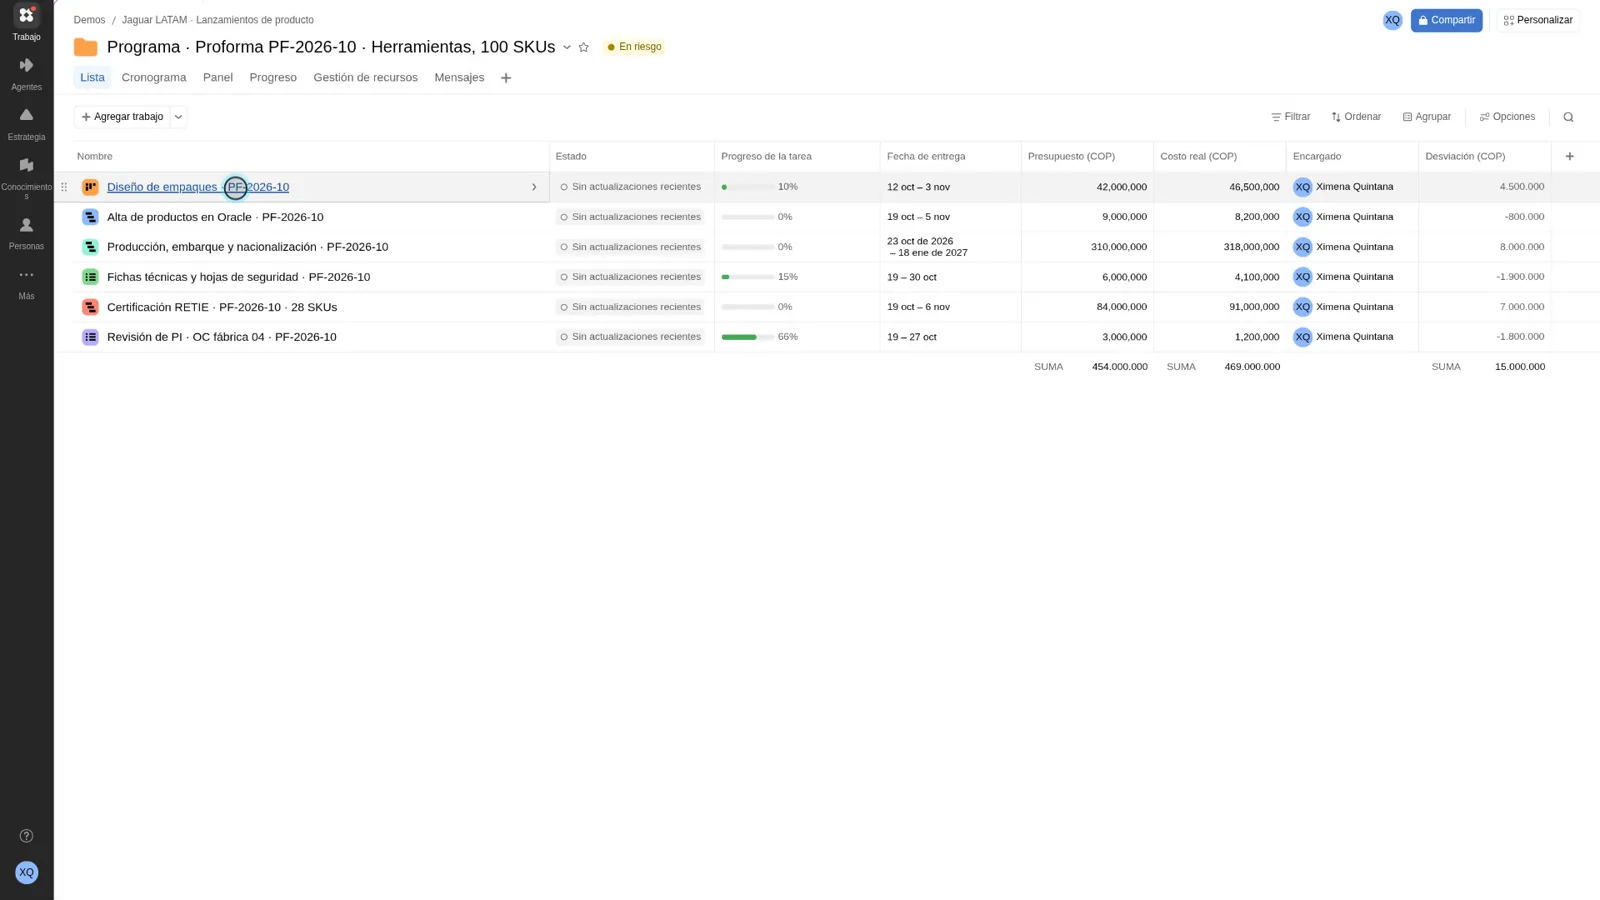The image size is (1600, 900).
Task: Click Agregar trabajo button
Action: tap(122, 117)
